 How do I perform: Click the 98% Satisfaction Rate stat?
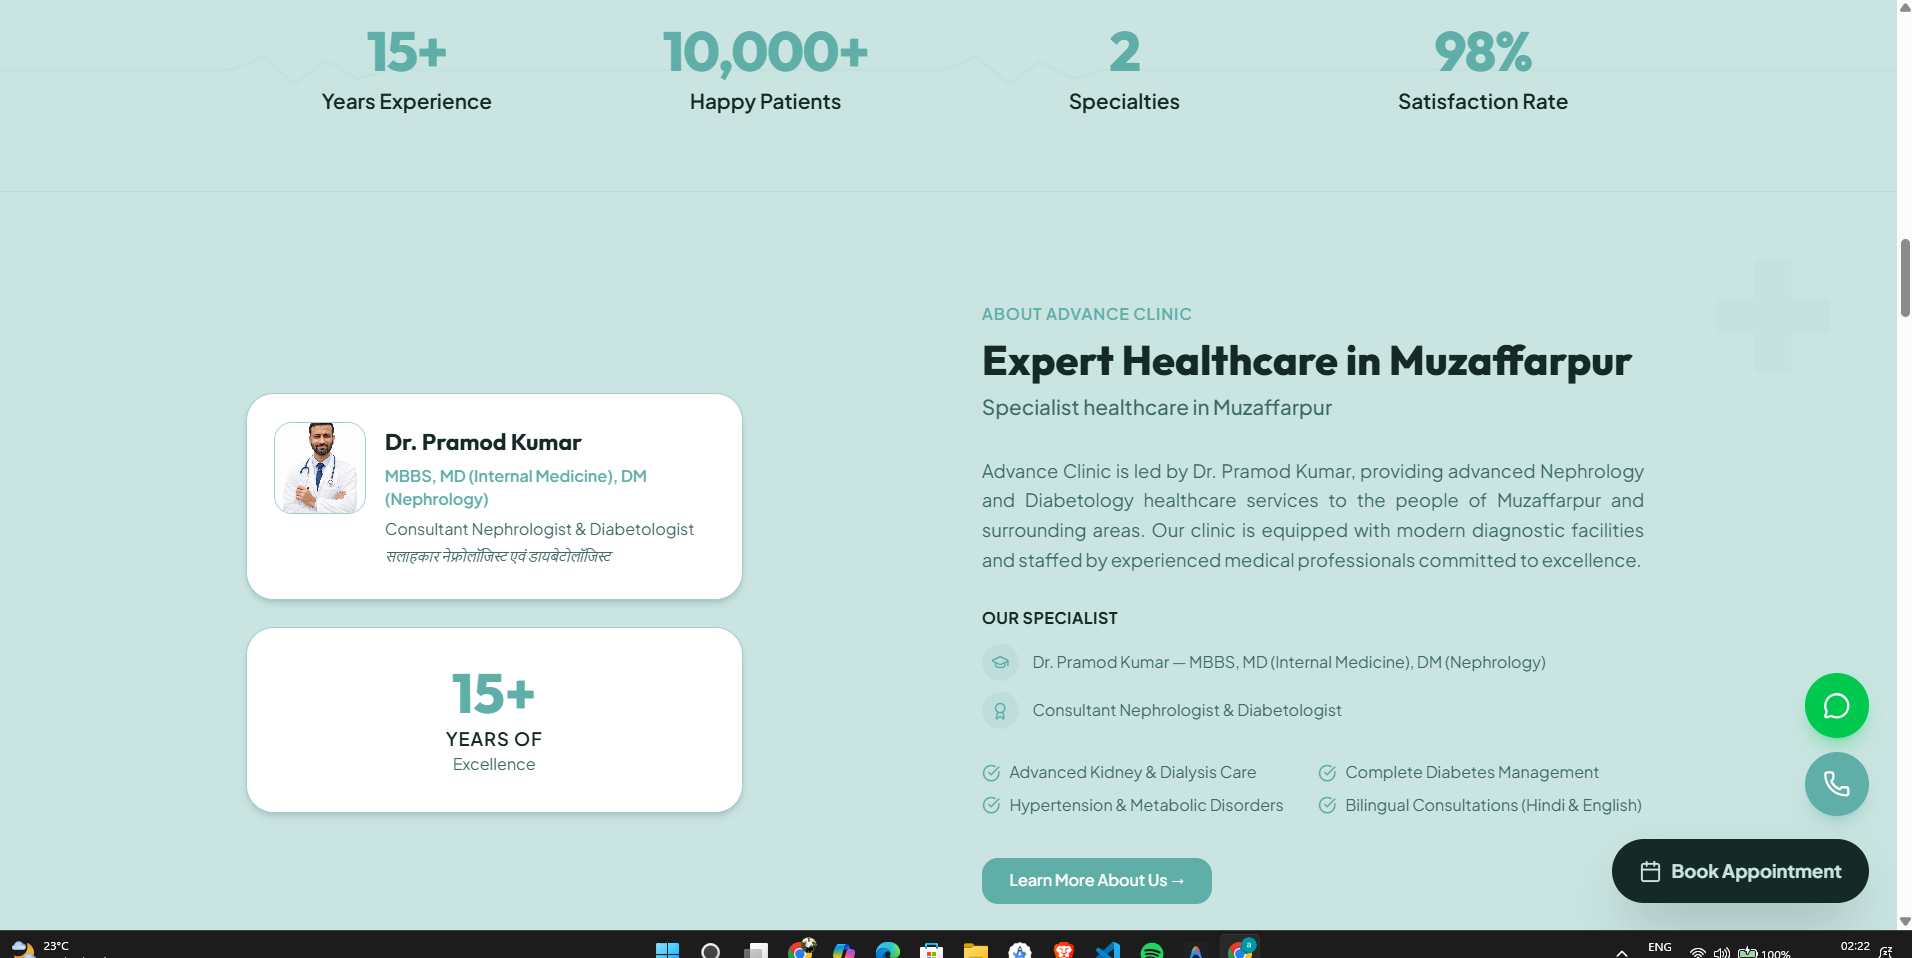[x=1482, y=70]
